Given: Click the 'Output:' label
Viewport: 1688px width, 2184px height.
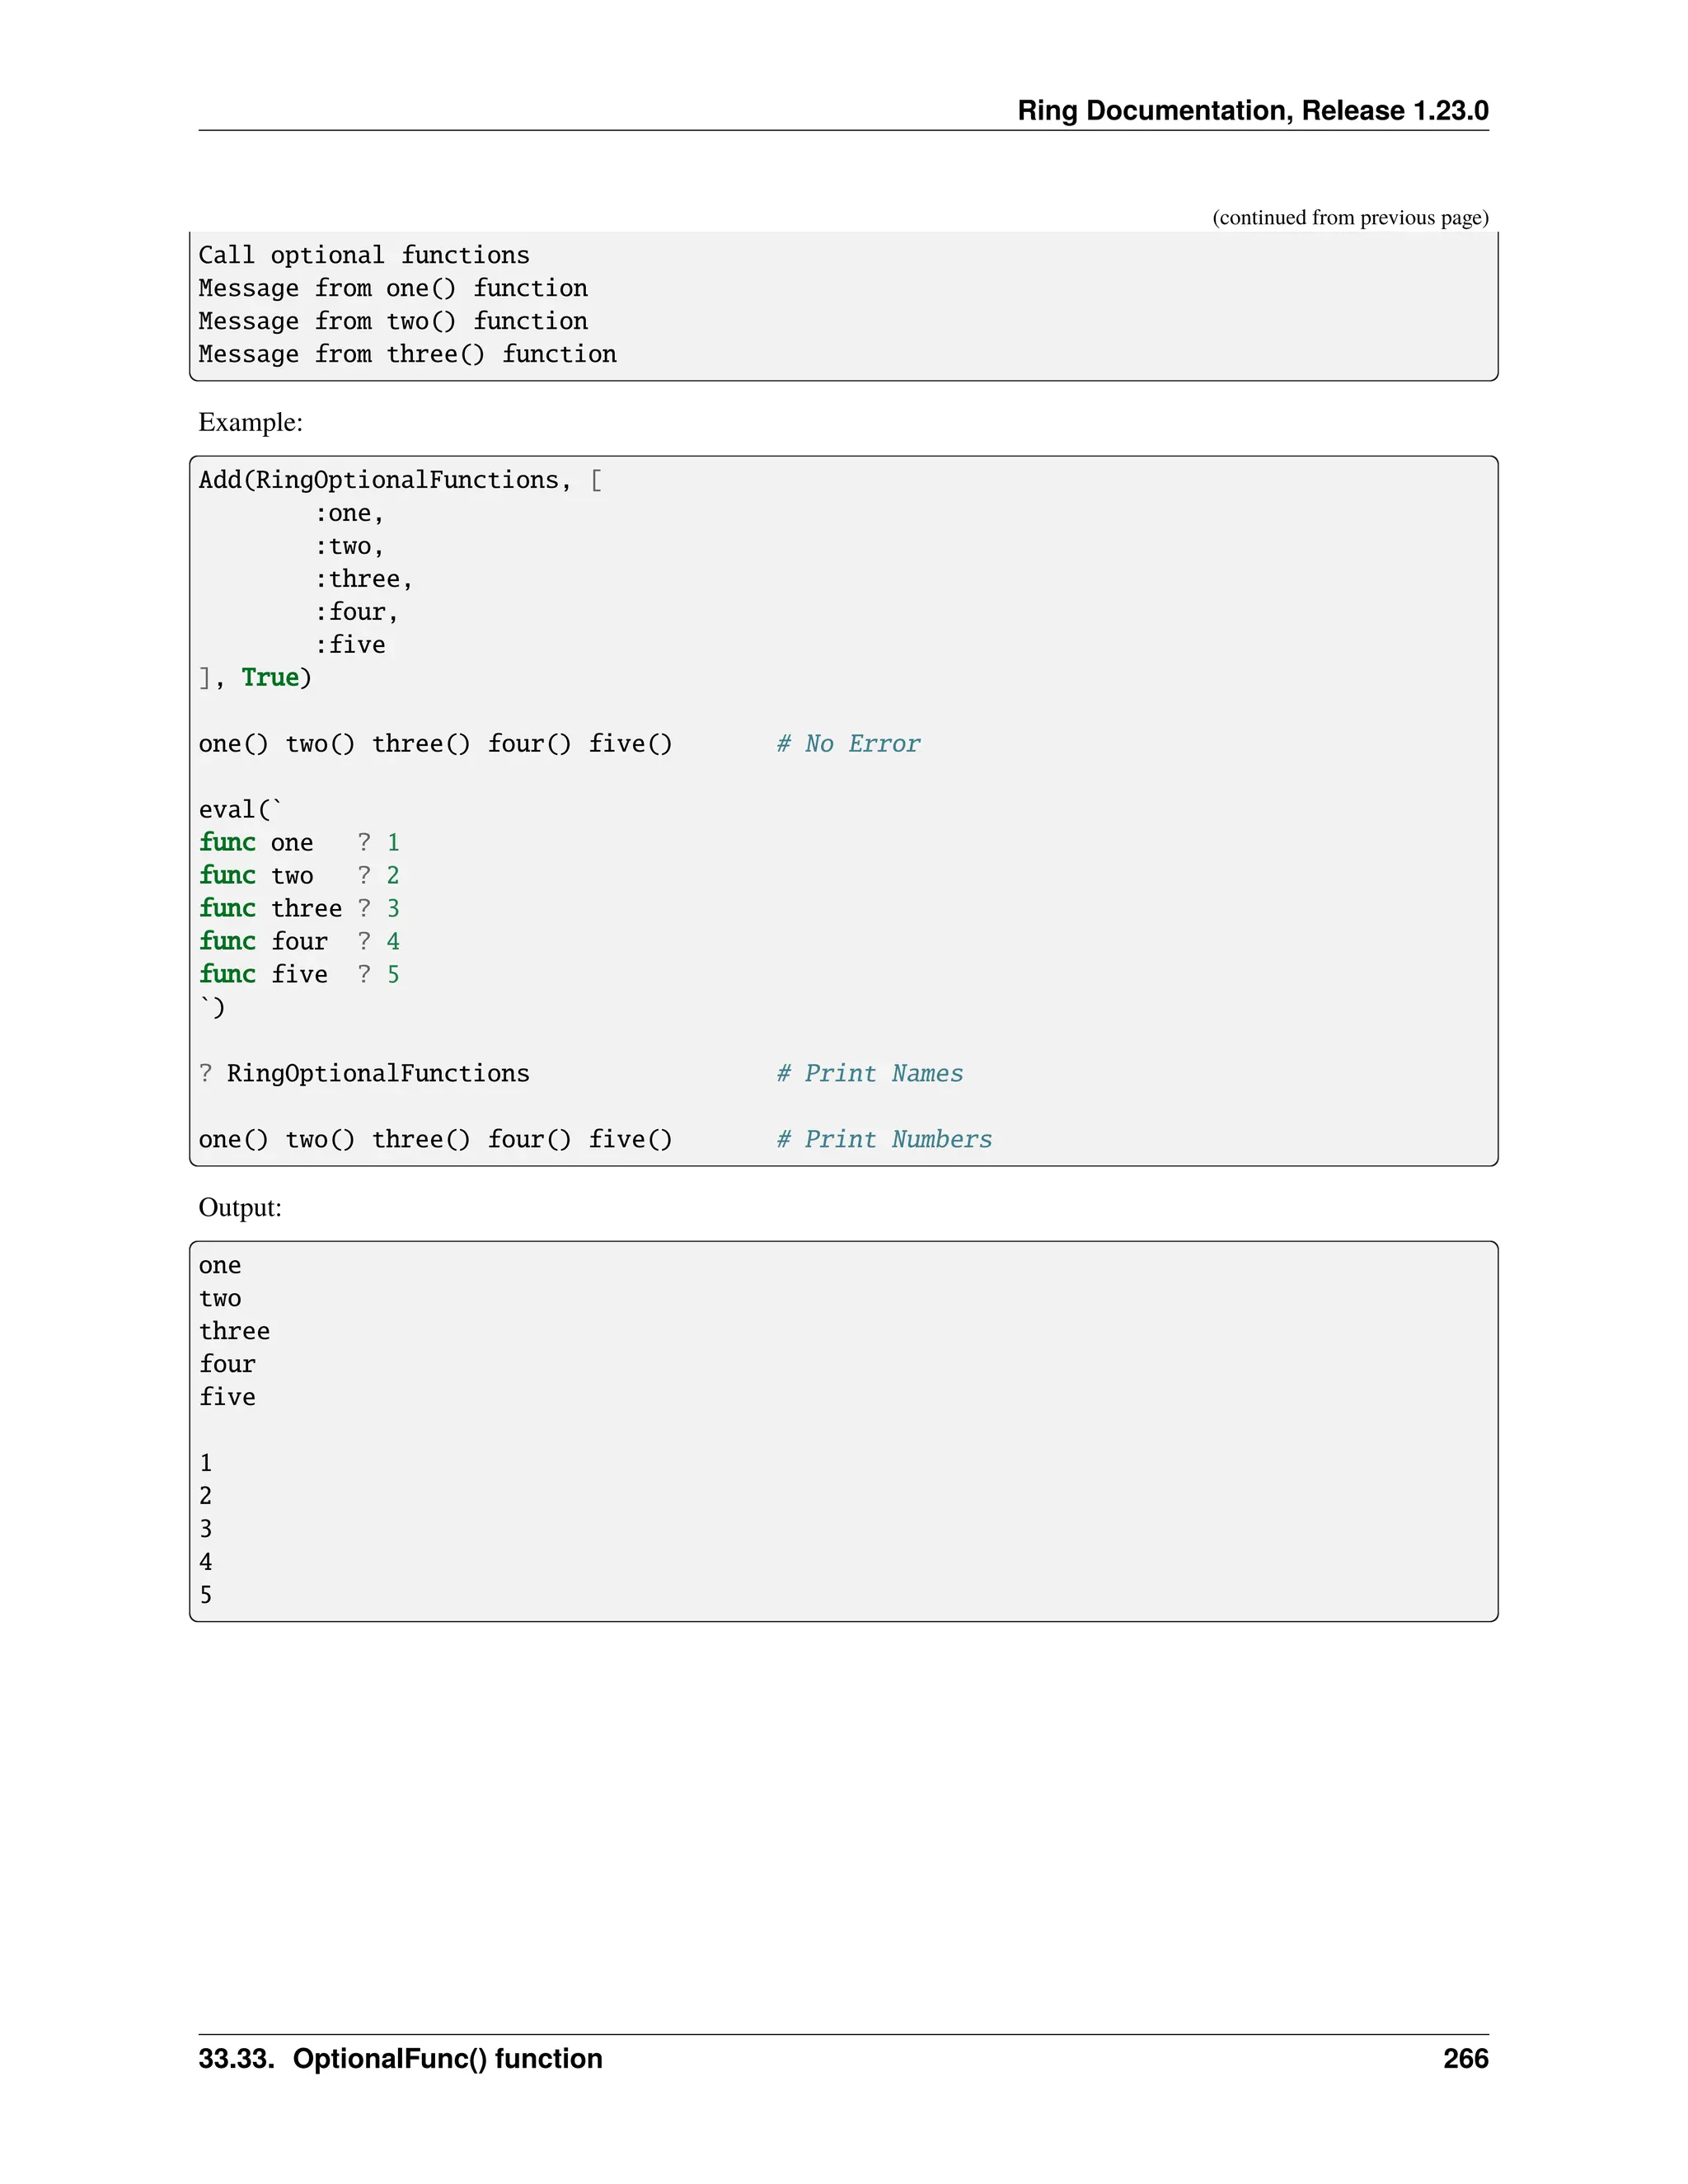Looking at the screenshot, I should 240,1208.
